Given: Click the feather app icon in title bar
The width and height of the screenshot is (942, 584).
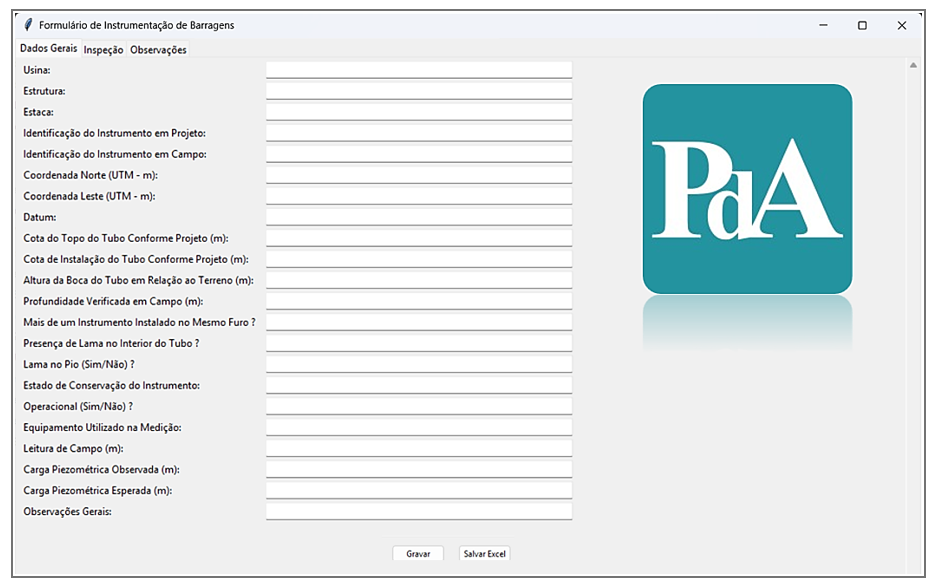Looking at the screenshot, I should [28, 25].
